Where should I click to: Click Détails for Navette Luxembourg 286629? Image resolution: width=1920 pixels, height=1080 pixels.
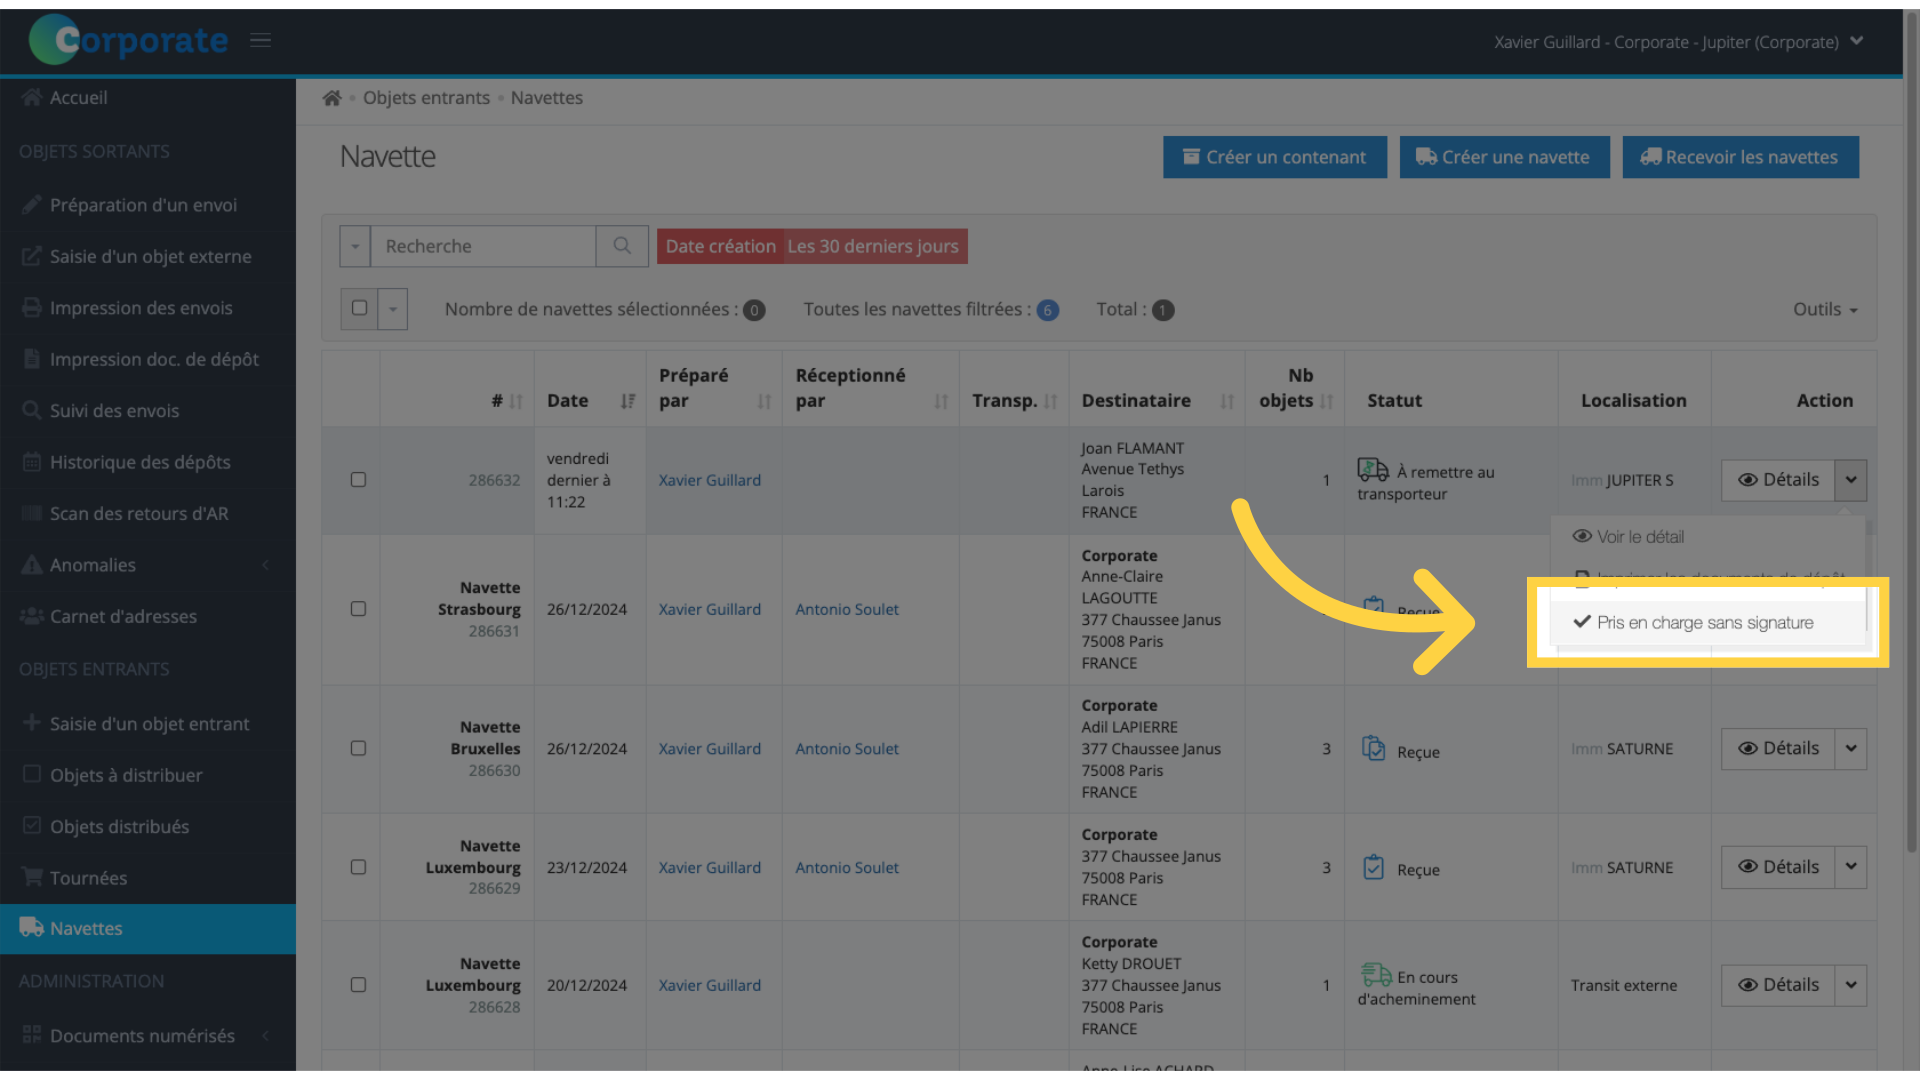point(1778,867)
